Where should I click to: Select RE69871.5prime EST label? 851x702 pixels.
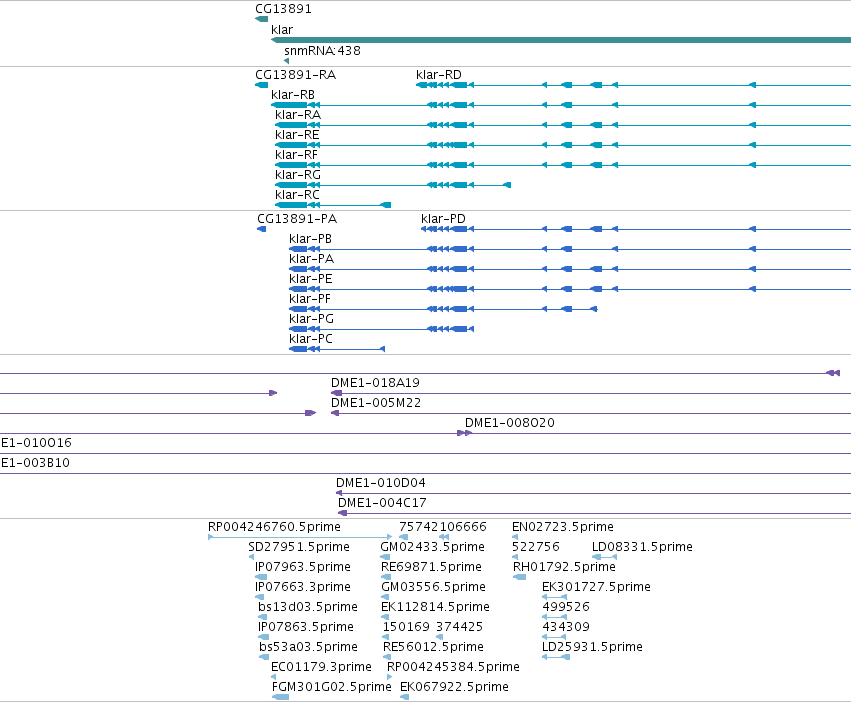tap(431, 567)
